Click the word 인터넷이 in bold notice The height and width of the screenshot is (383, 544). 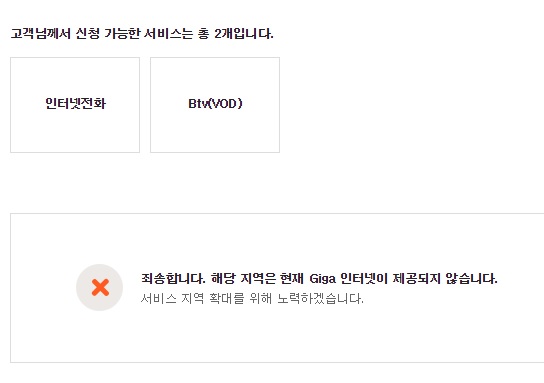(x=364, y=279)
